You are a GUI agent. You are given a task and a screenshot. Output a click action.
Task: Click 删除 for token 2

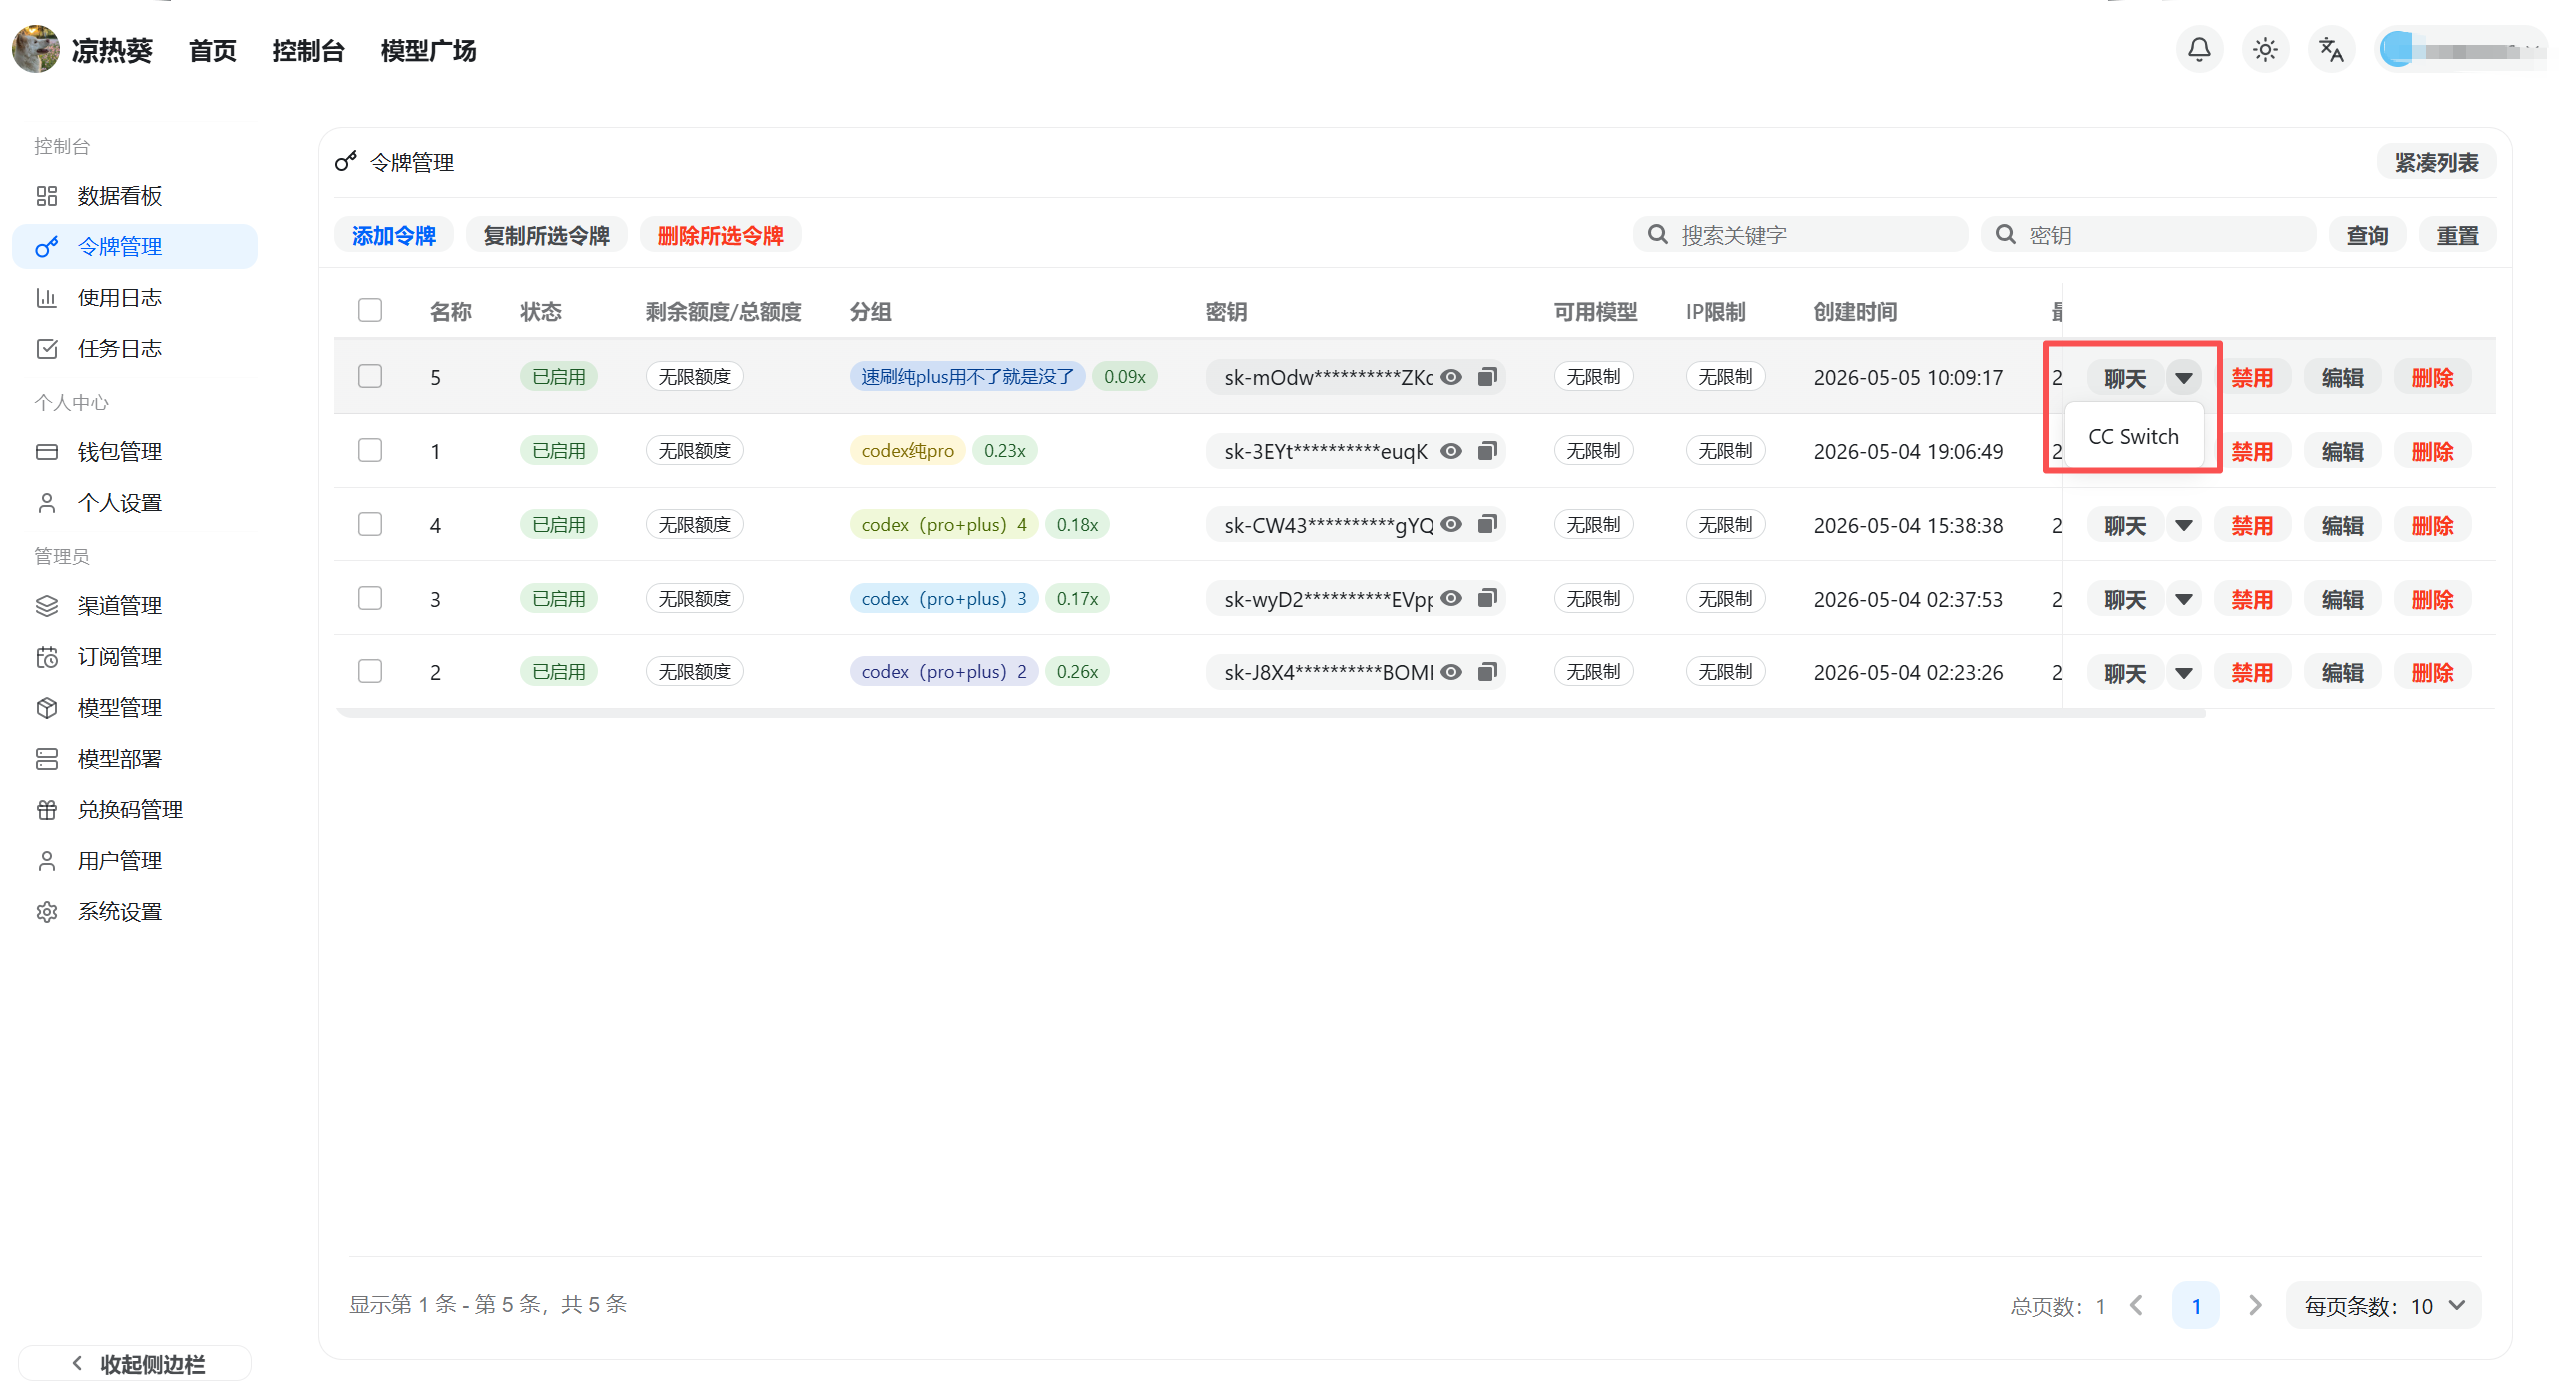tap(2432, 673)
